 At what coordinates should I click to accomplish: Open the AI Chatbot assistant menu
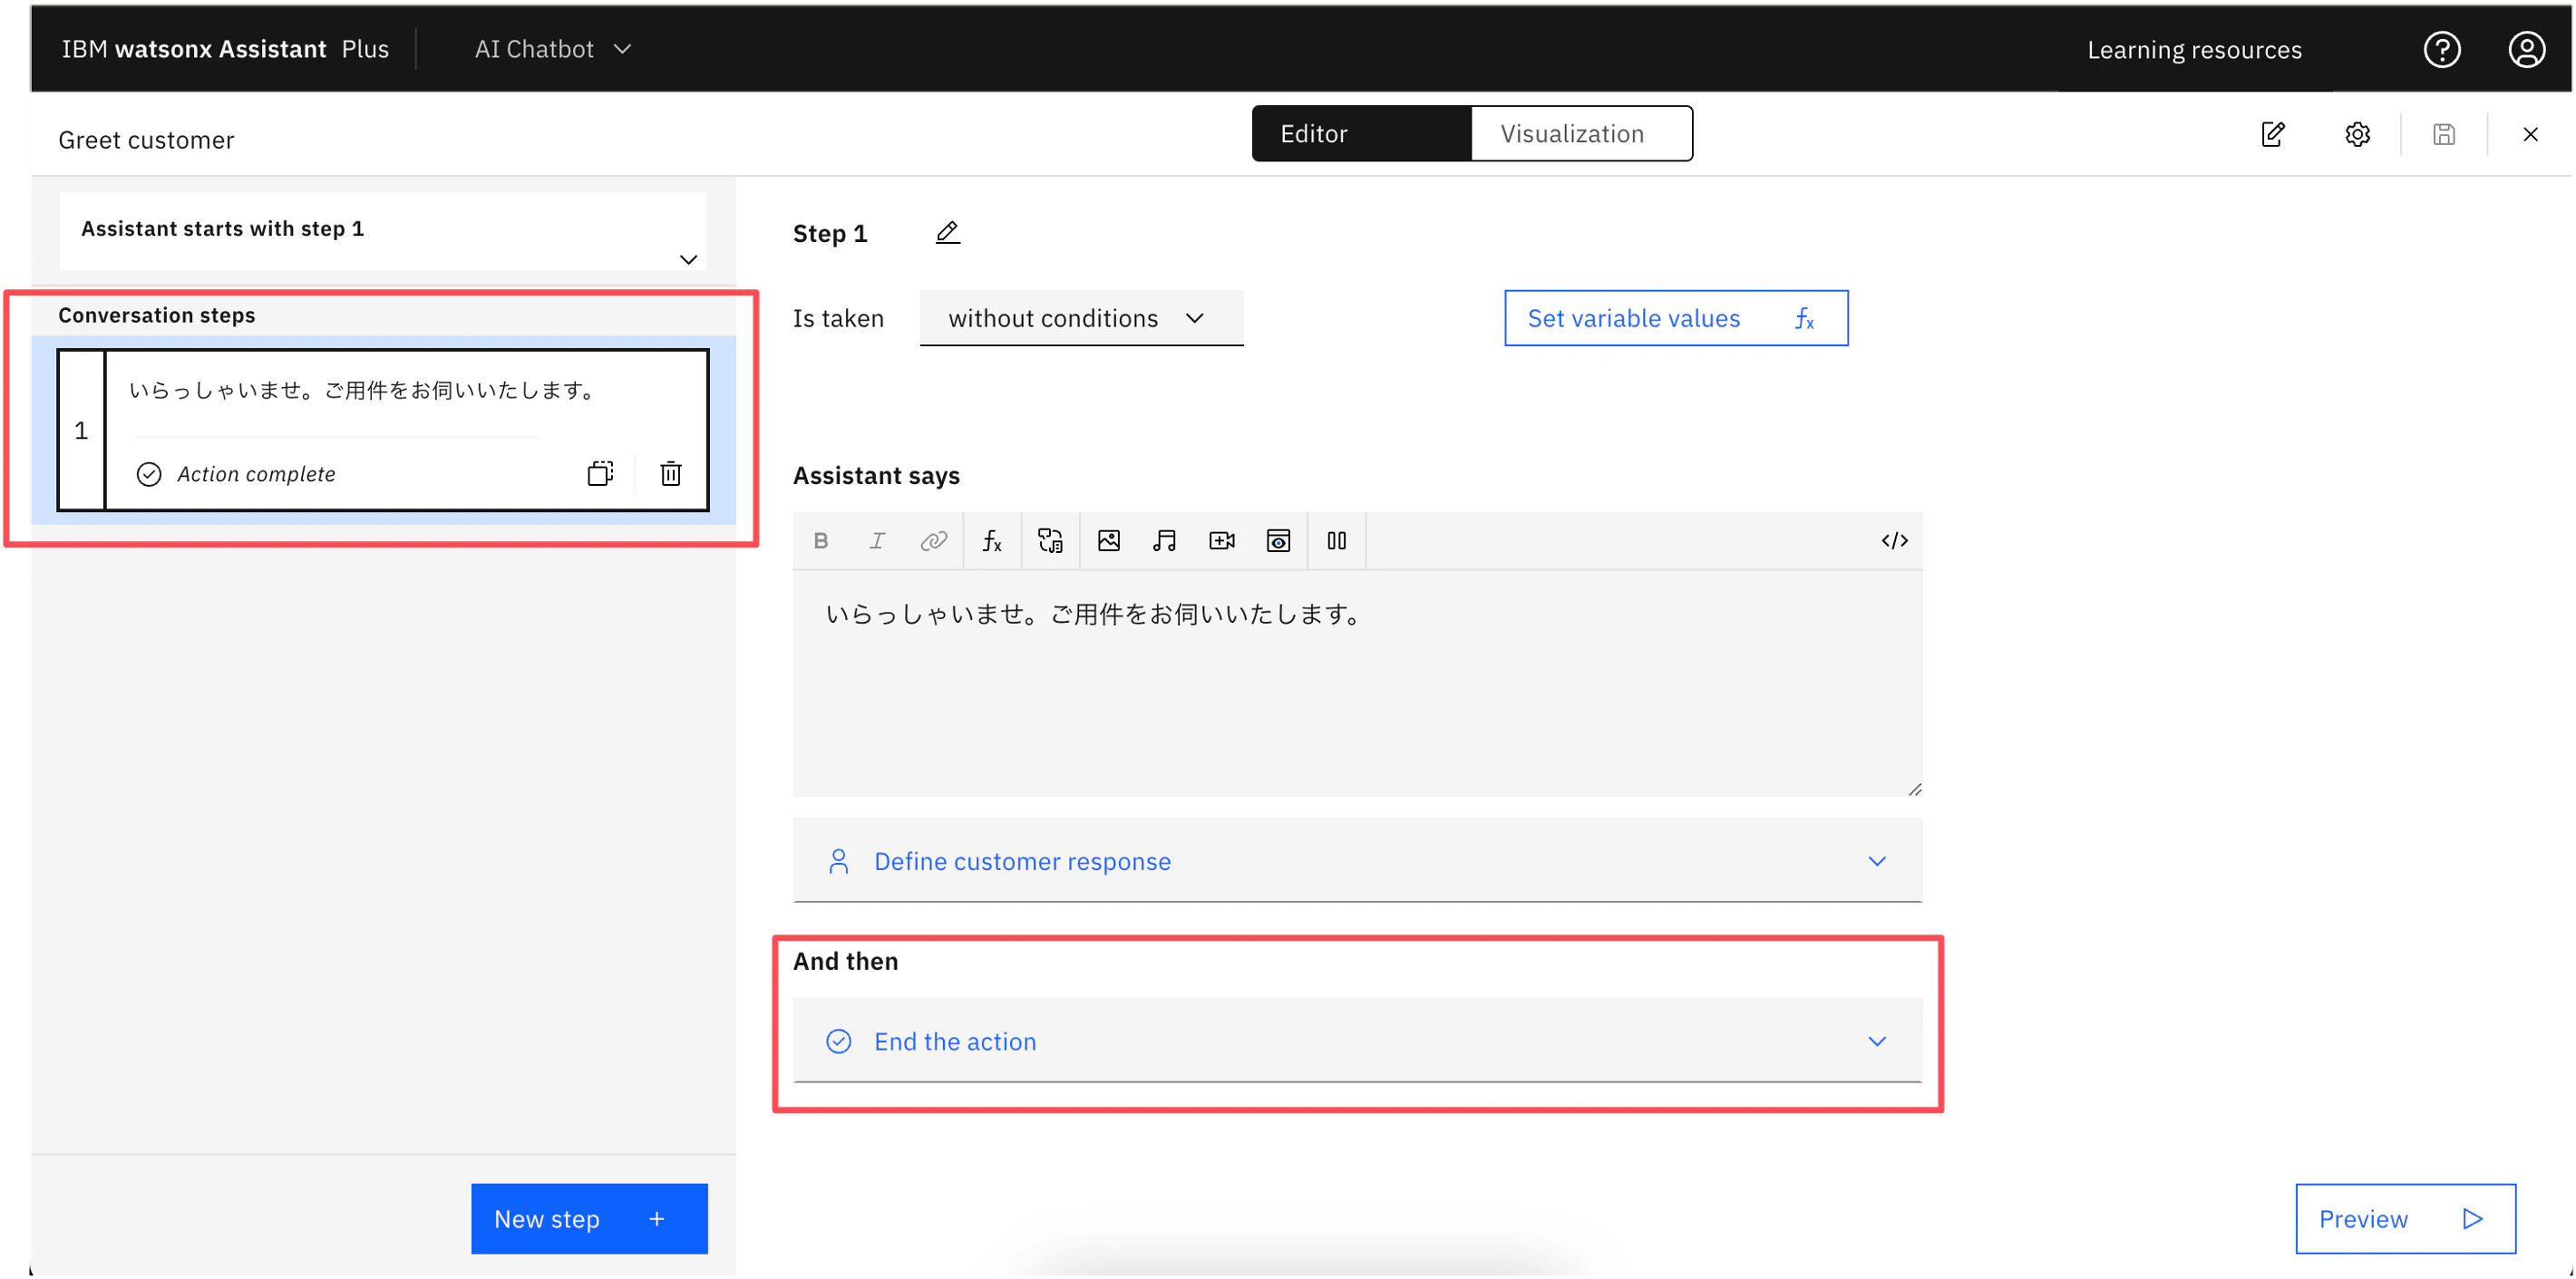pyautogui.click(x=553, y=49)
